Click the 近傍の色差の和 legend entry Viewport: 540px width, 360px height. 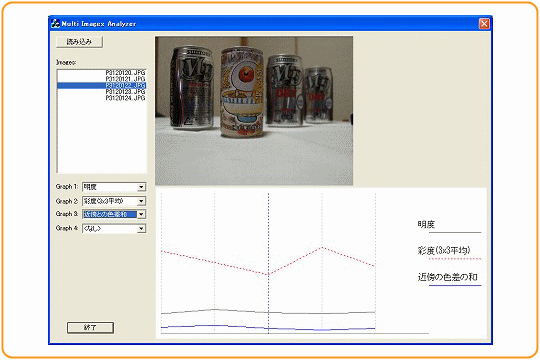coord(447,277)
